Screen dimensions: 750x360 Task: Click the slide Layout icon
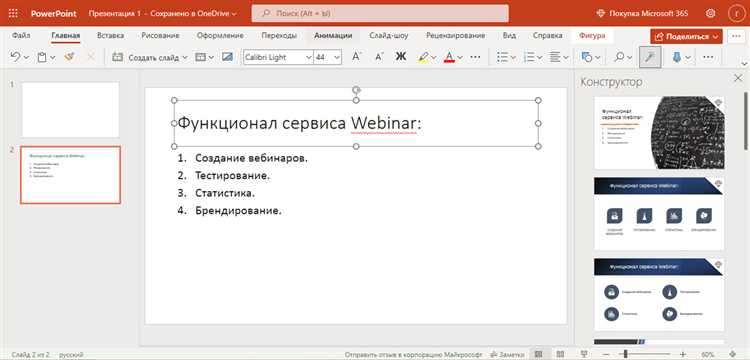[200, 57]
